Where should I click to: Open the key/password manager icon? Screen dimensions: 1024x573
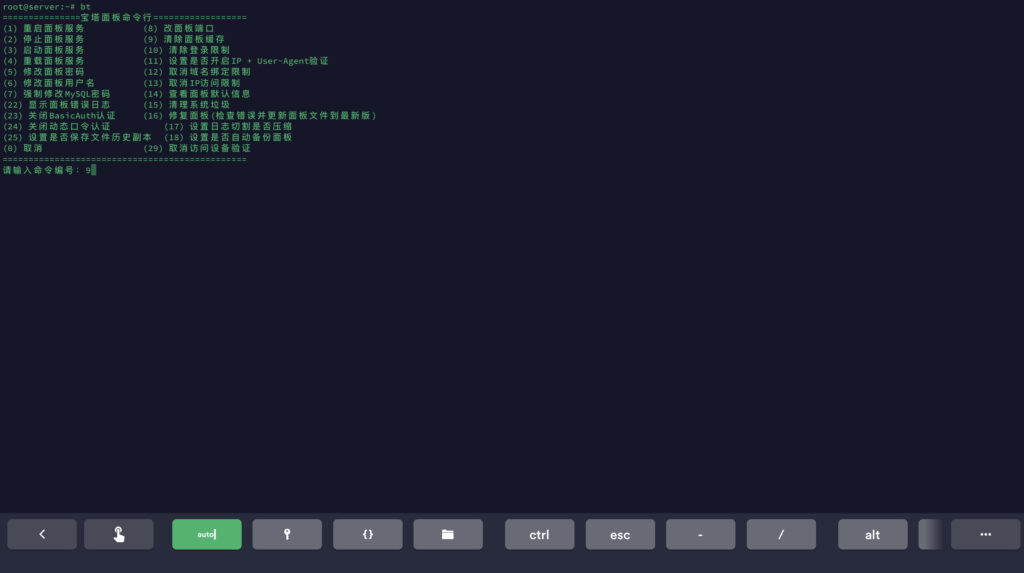click(x=287, y=534)
